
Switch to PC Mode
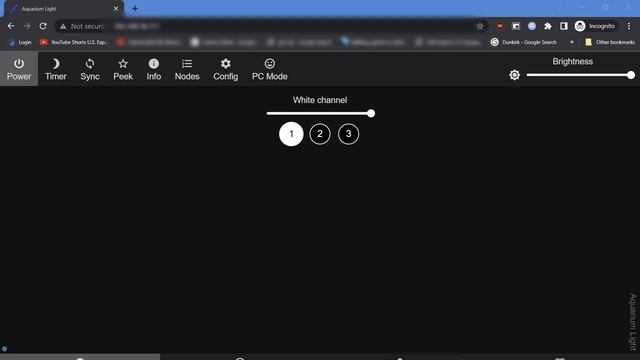(269, 69)
